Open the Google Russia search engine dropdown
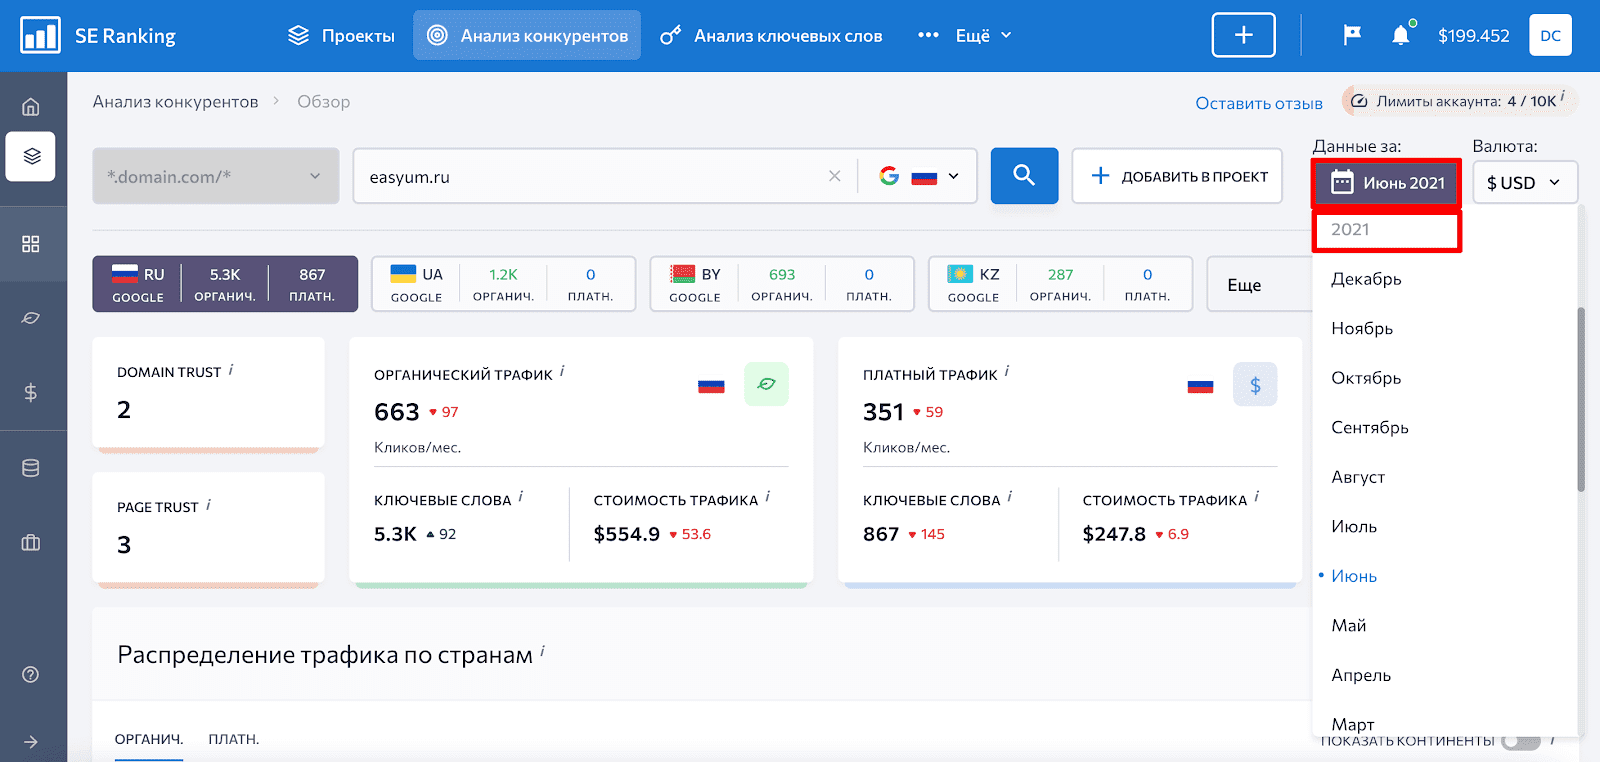The image size is (1600, 762). coord(918,176)
